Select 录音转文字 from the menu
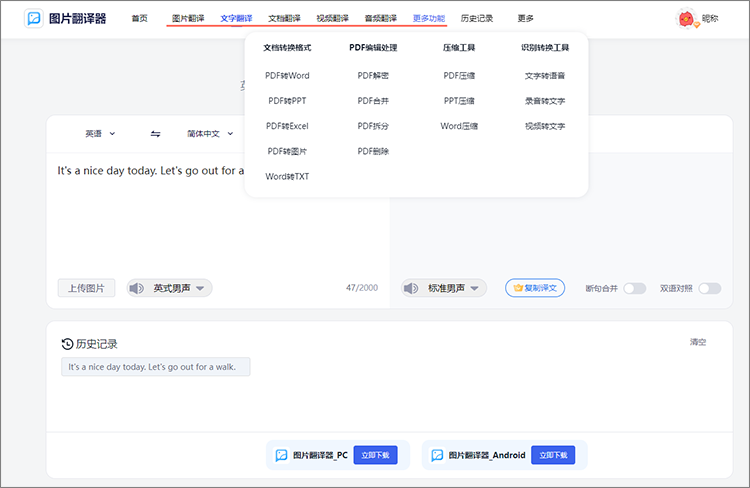Screen dimensions: 750x488 click(x=545, y=101)
